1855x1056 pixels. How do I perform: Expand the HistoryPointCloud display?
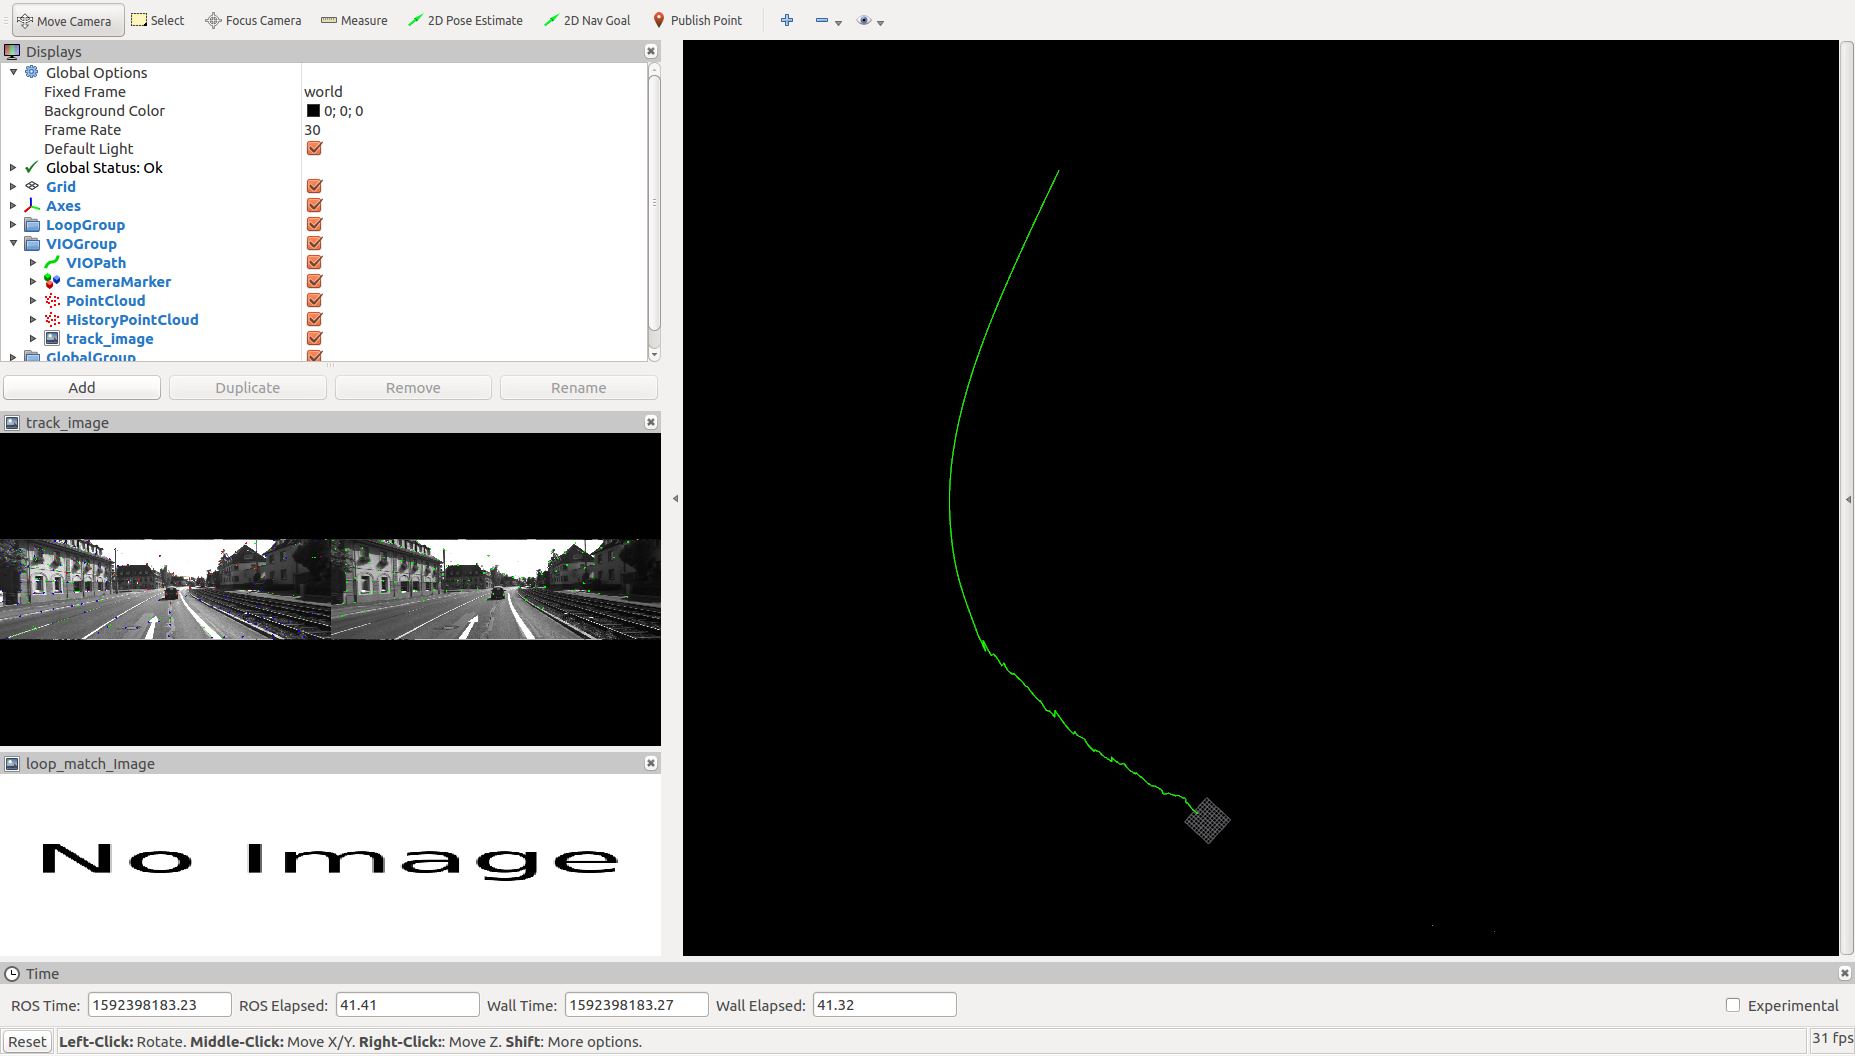point(33,320)
